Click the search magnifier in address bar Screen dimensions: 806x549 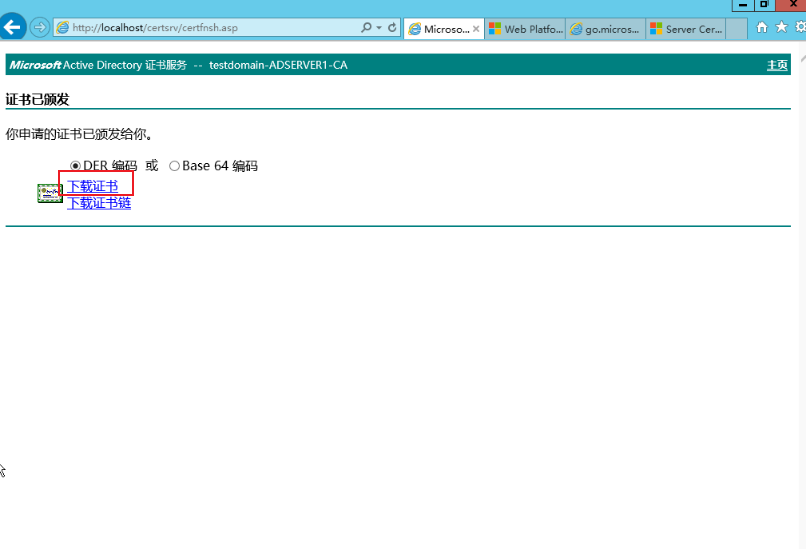click(x=366, y=27)
